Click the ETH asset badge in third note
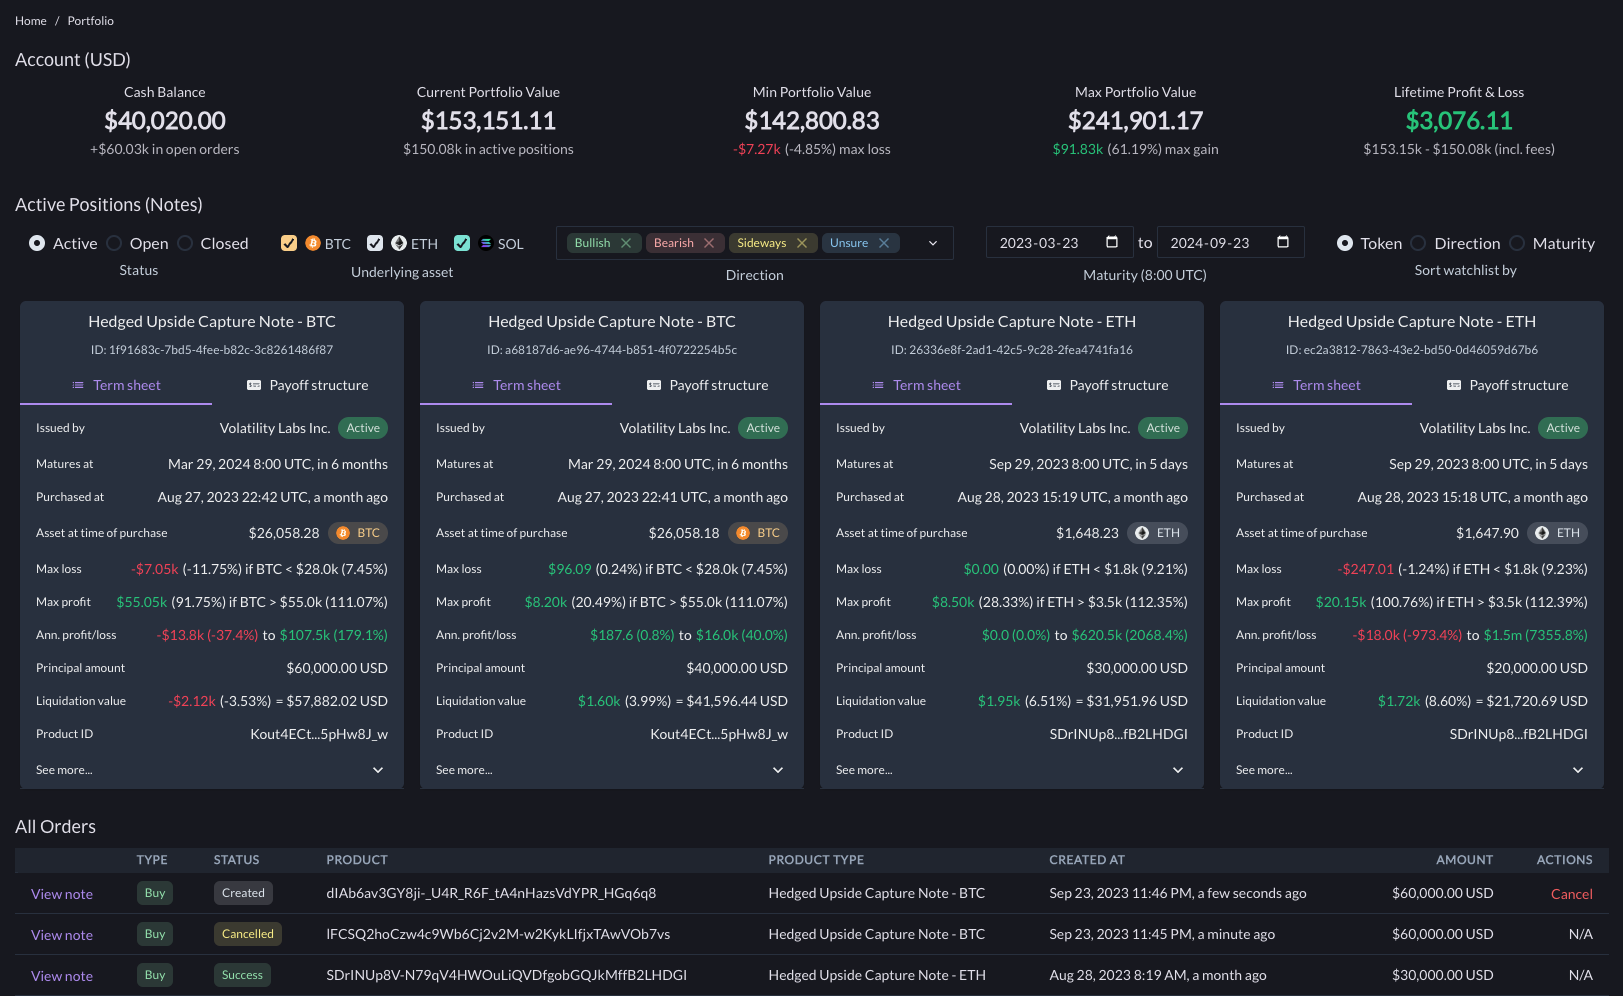The image size is (1623, 996). click(1157, 533)
